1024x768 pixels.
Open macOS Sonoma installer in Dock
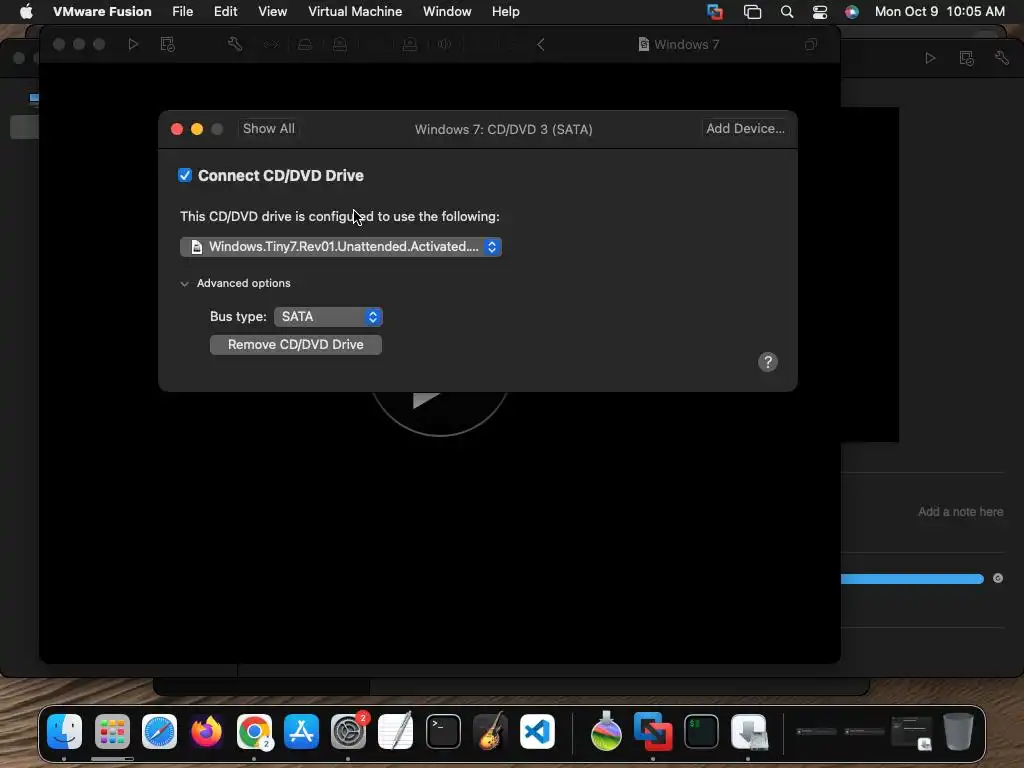point(606,731)
